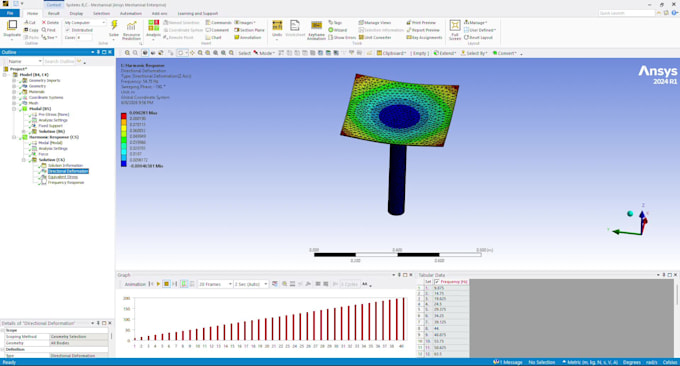The height and width of the screenshot is (366, 680).
Task: Click the 1 Message status bar link
Action: tap(508, 362)
